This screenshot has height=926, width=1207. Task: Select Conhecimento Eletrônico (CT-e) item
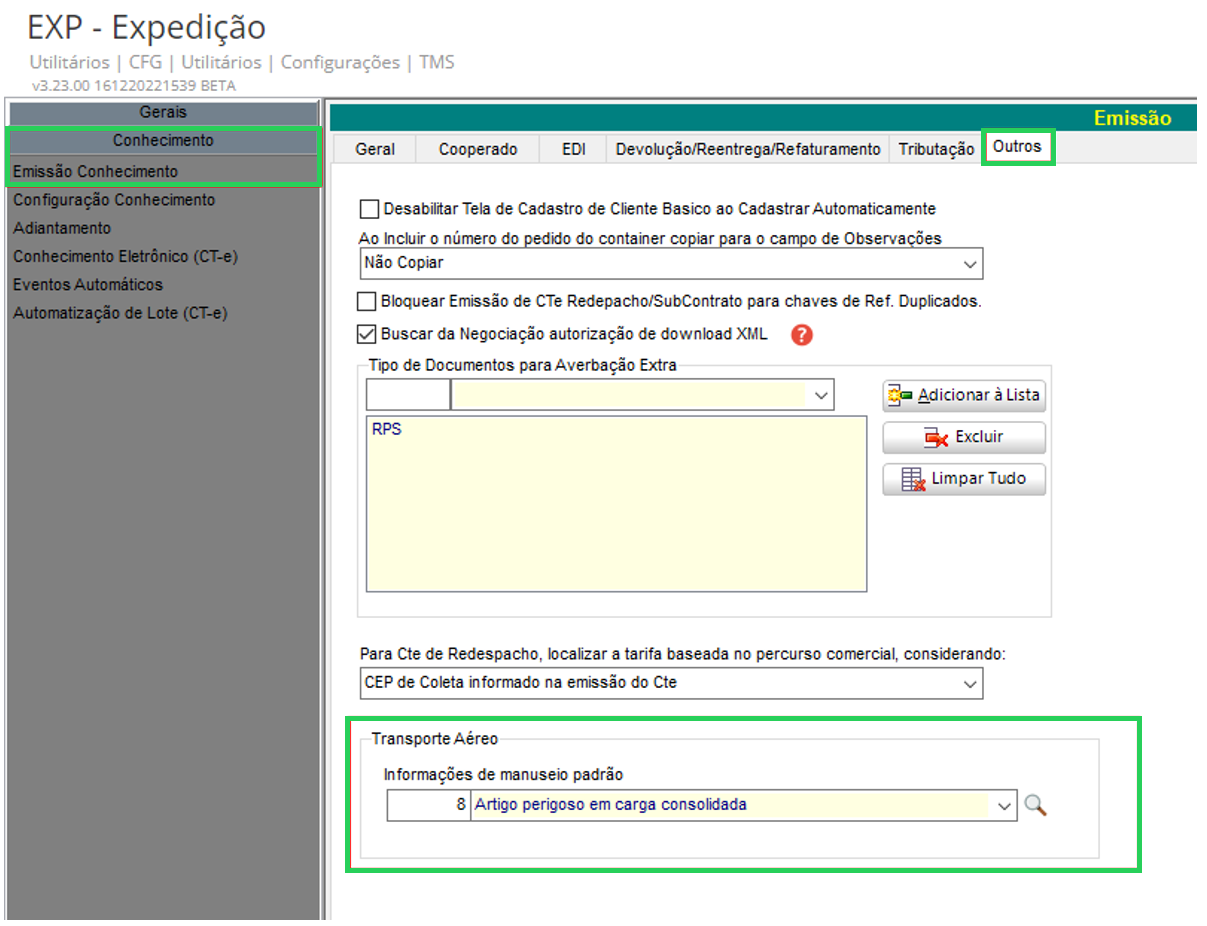[x=125, y=256]
